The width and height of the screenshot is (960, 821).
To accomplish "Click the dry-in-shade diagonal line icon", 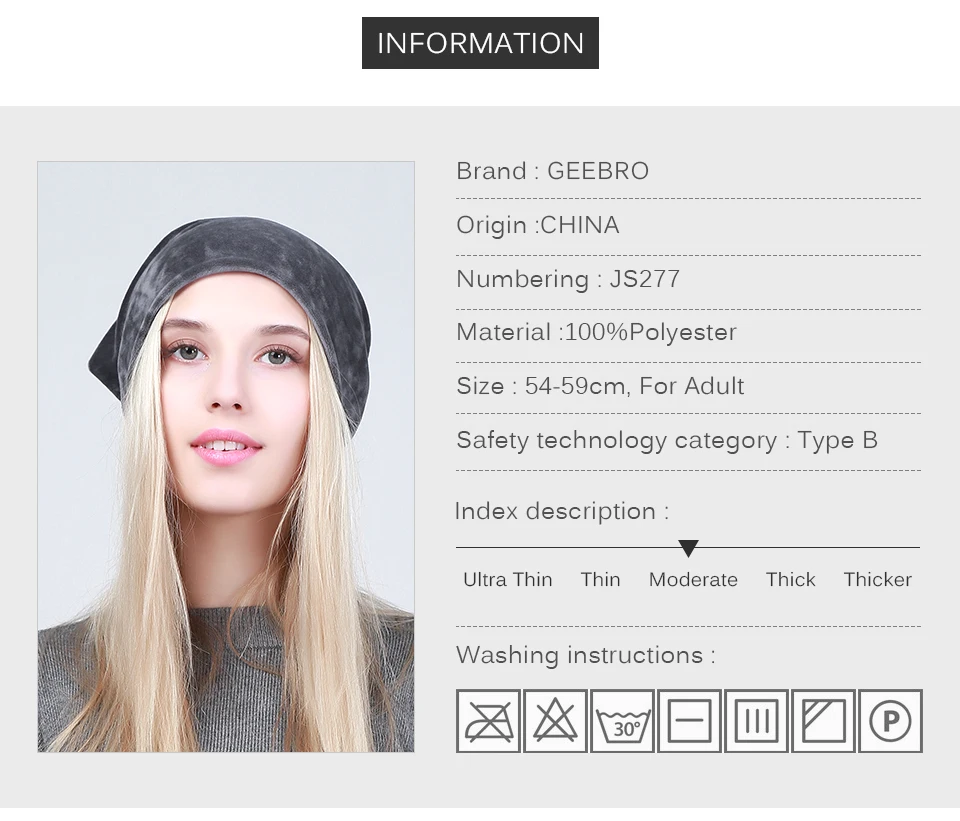I will (823, 721).
